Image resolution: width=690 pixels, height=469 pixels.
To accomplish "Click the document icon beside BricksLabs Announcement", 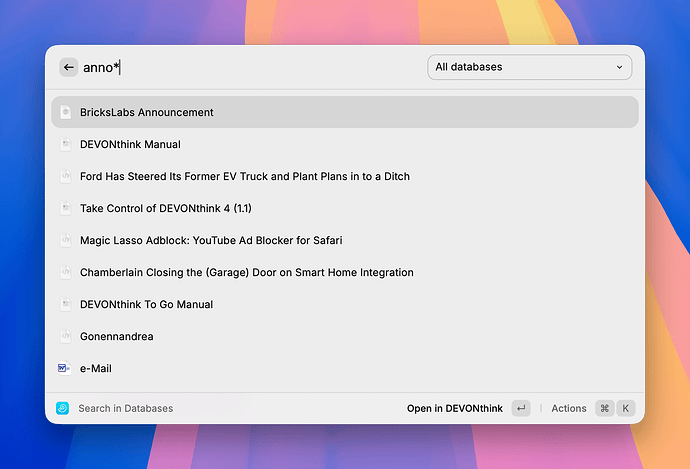I will [64, 112].
